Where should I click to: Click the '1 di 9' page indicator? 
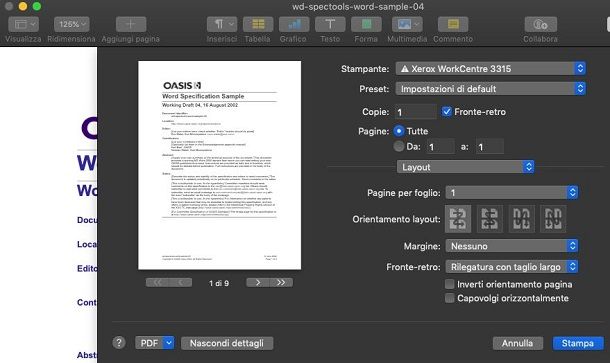click(x=219, y=283)
